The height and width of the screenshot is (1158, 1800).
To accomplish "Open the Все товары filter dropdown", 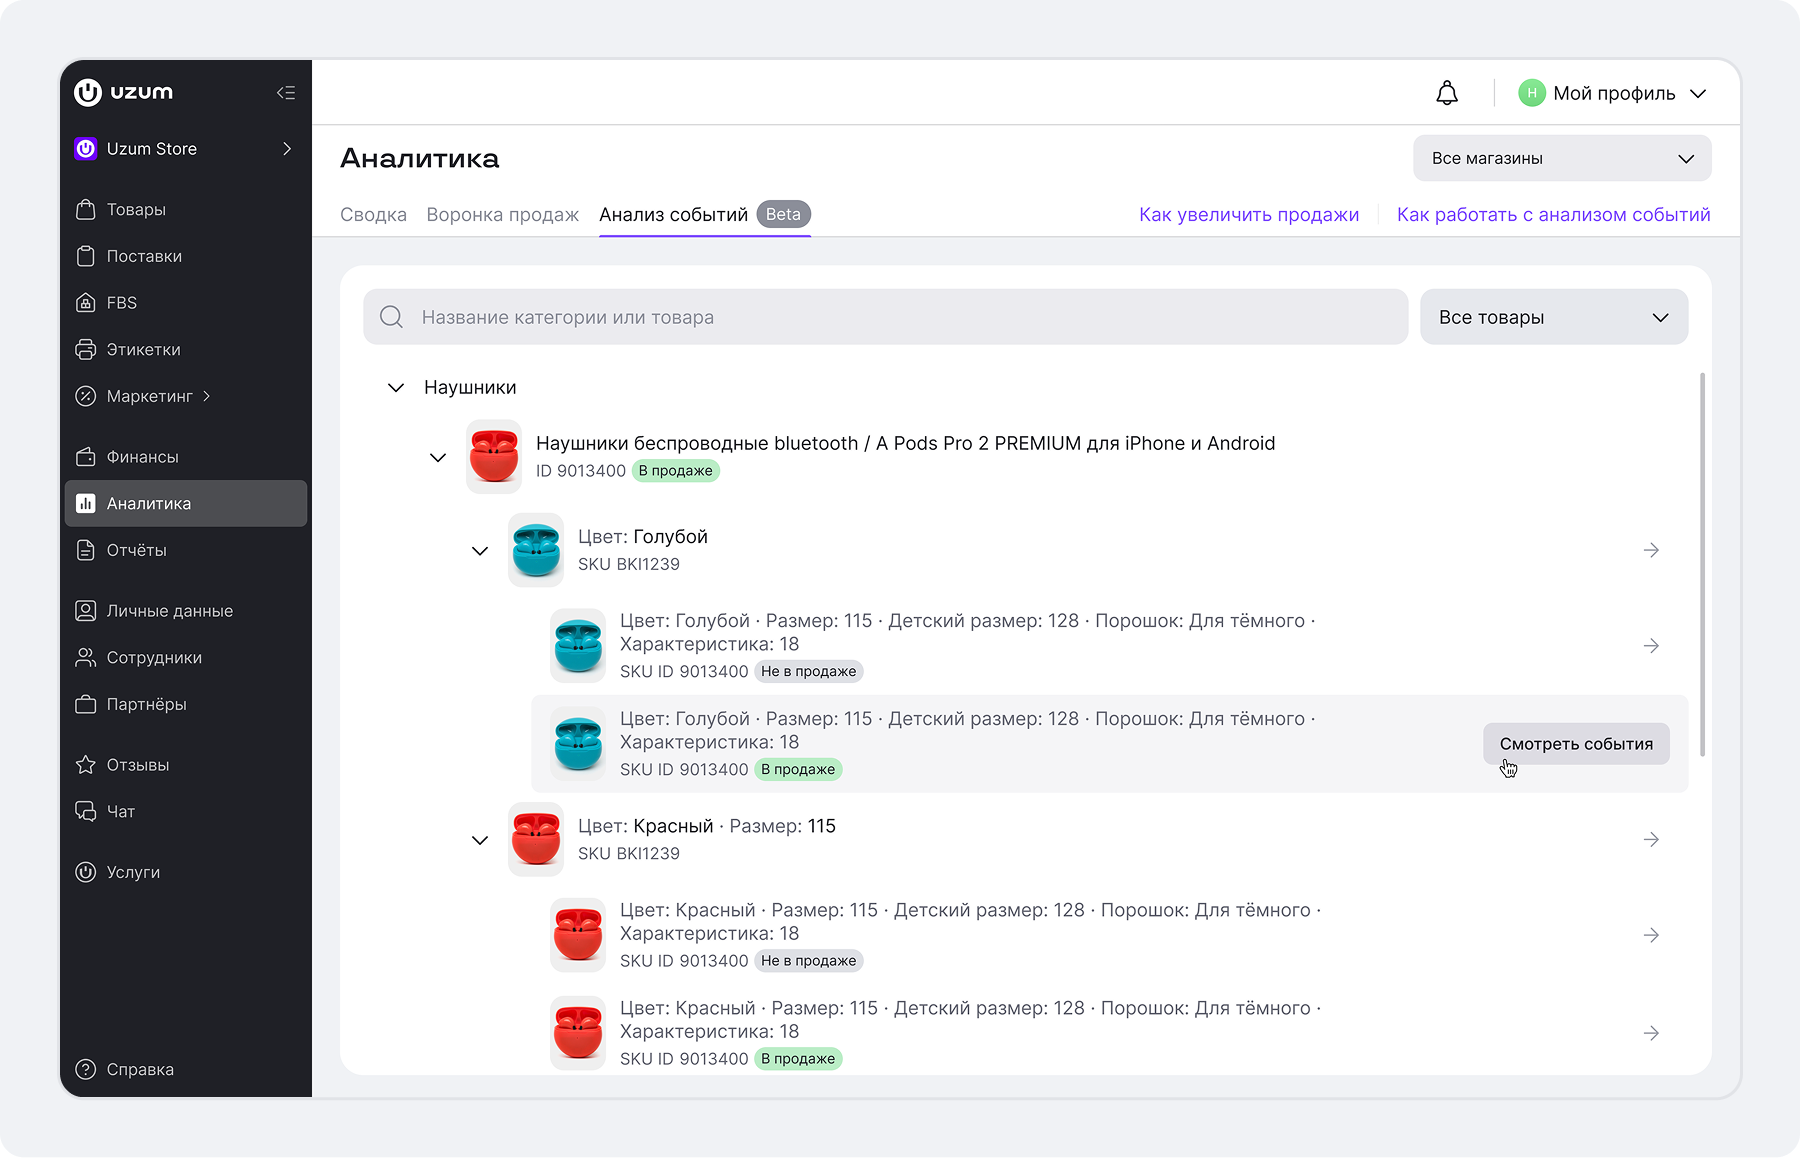I will [1554, 317].
